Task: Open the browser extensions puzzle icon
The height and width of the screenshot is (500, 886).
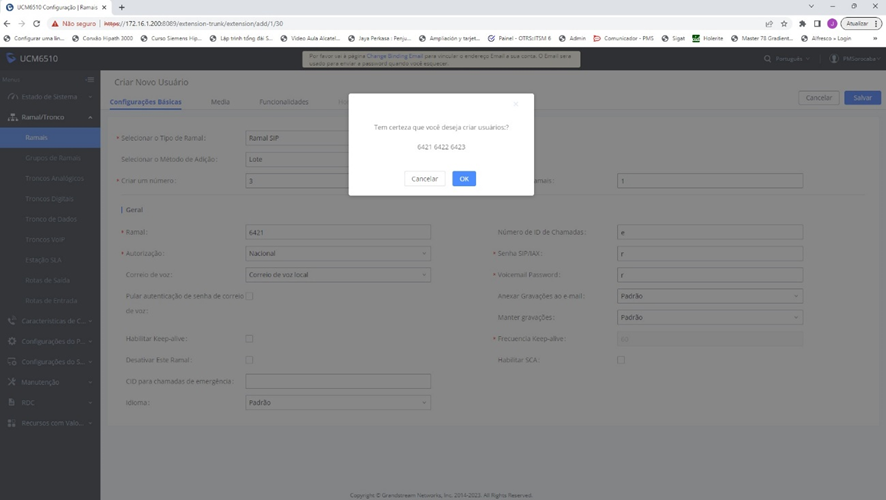Action: (x=801, y=23)
